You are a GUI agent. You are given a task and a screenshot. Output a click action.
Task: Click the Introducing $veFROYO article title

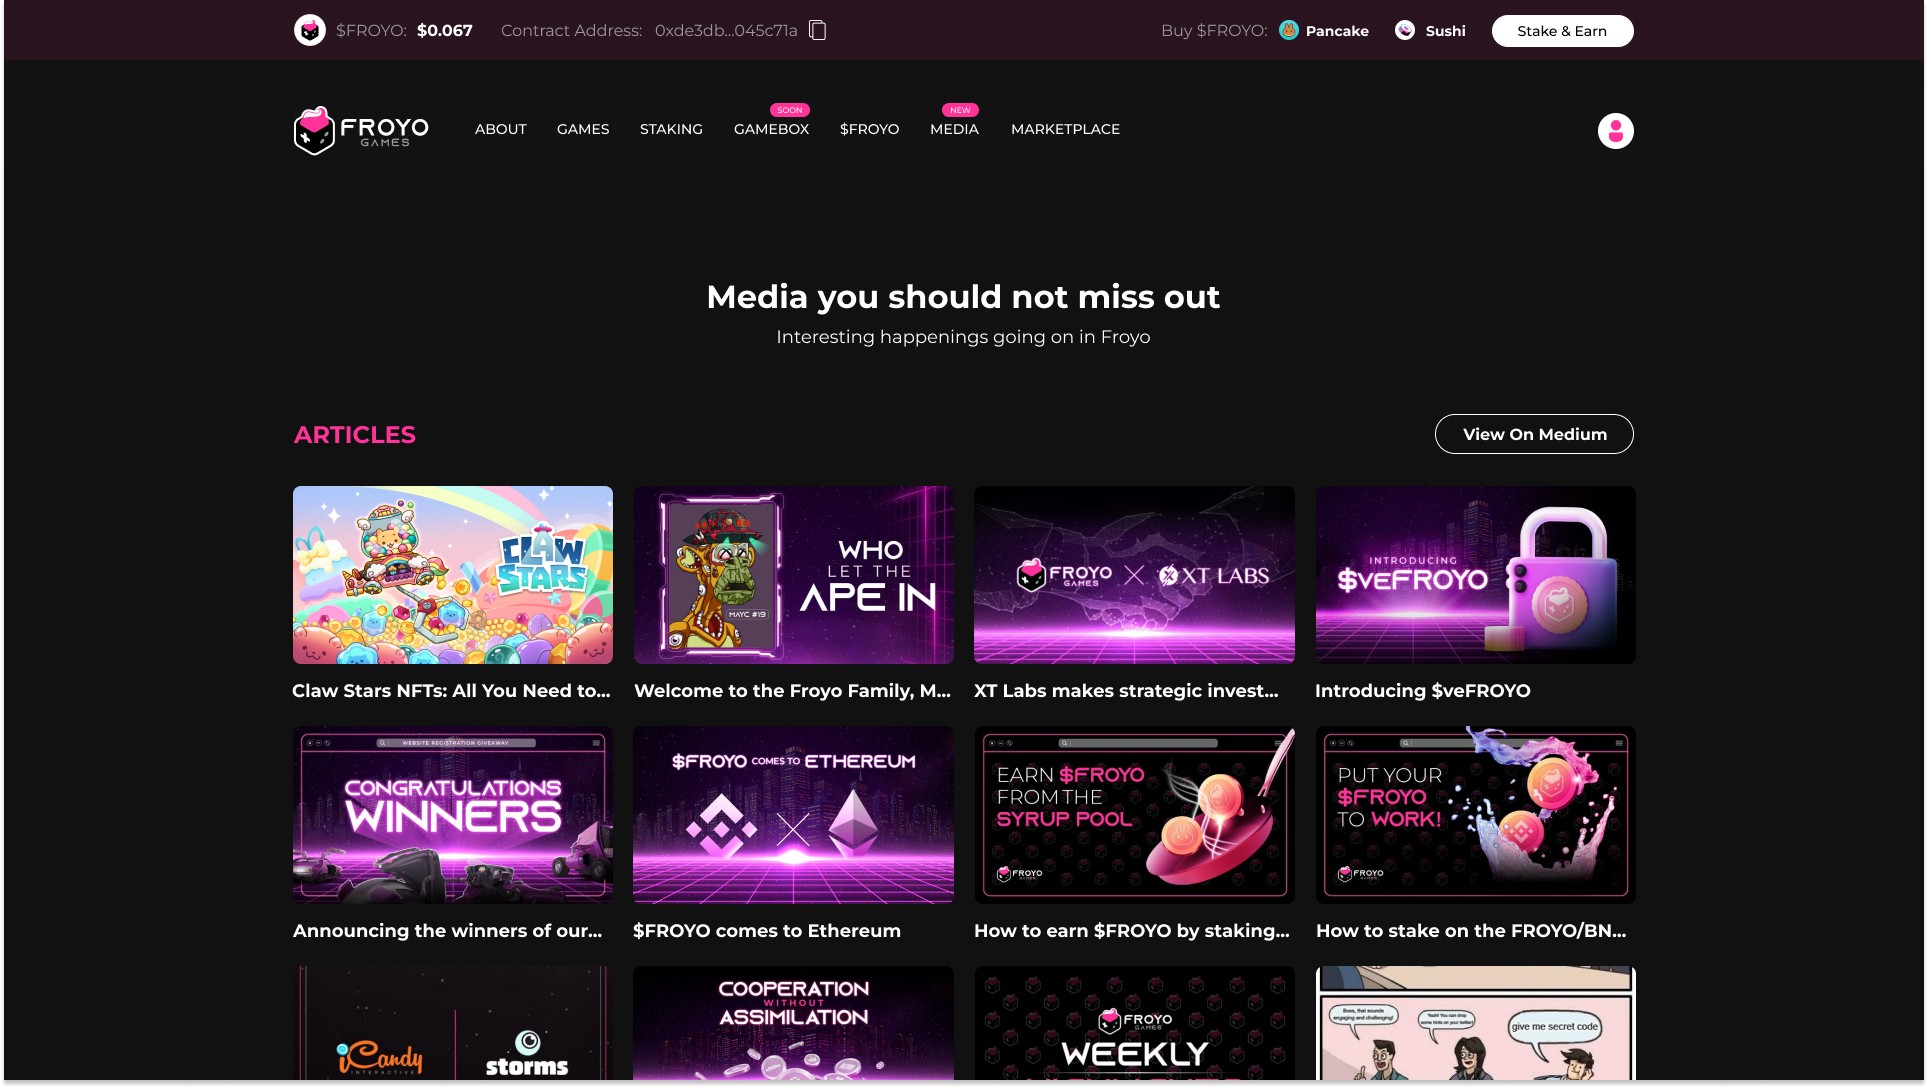click(1421, 691)
